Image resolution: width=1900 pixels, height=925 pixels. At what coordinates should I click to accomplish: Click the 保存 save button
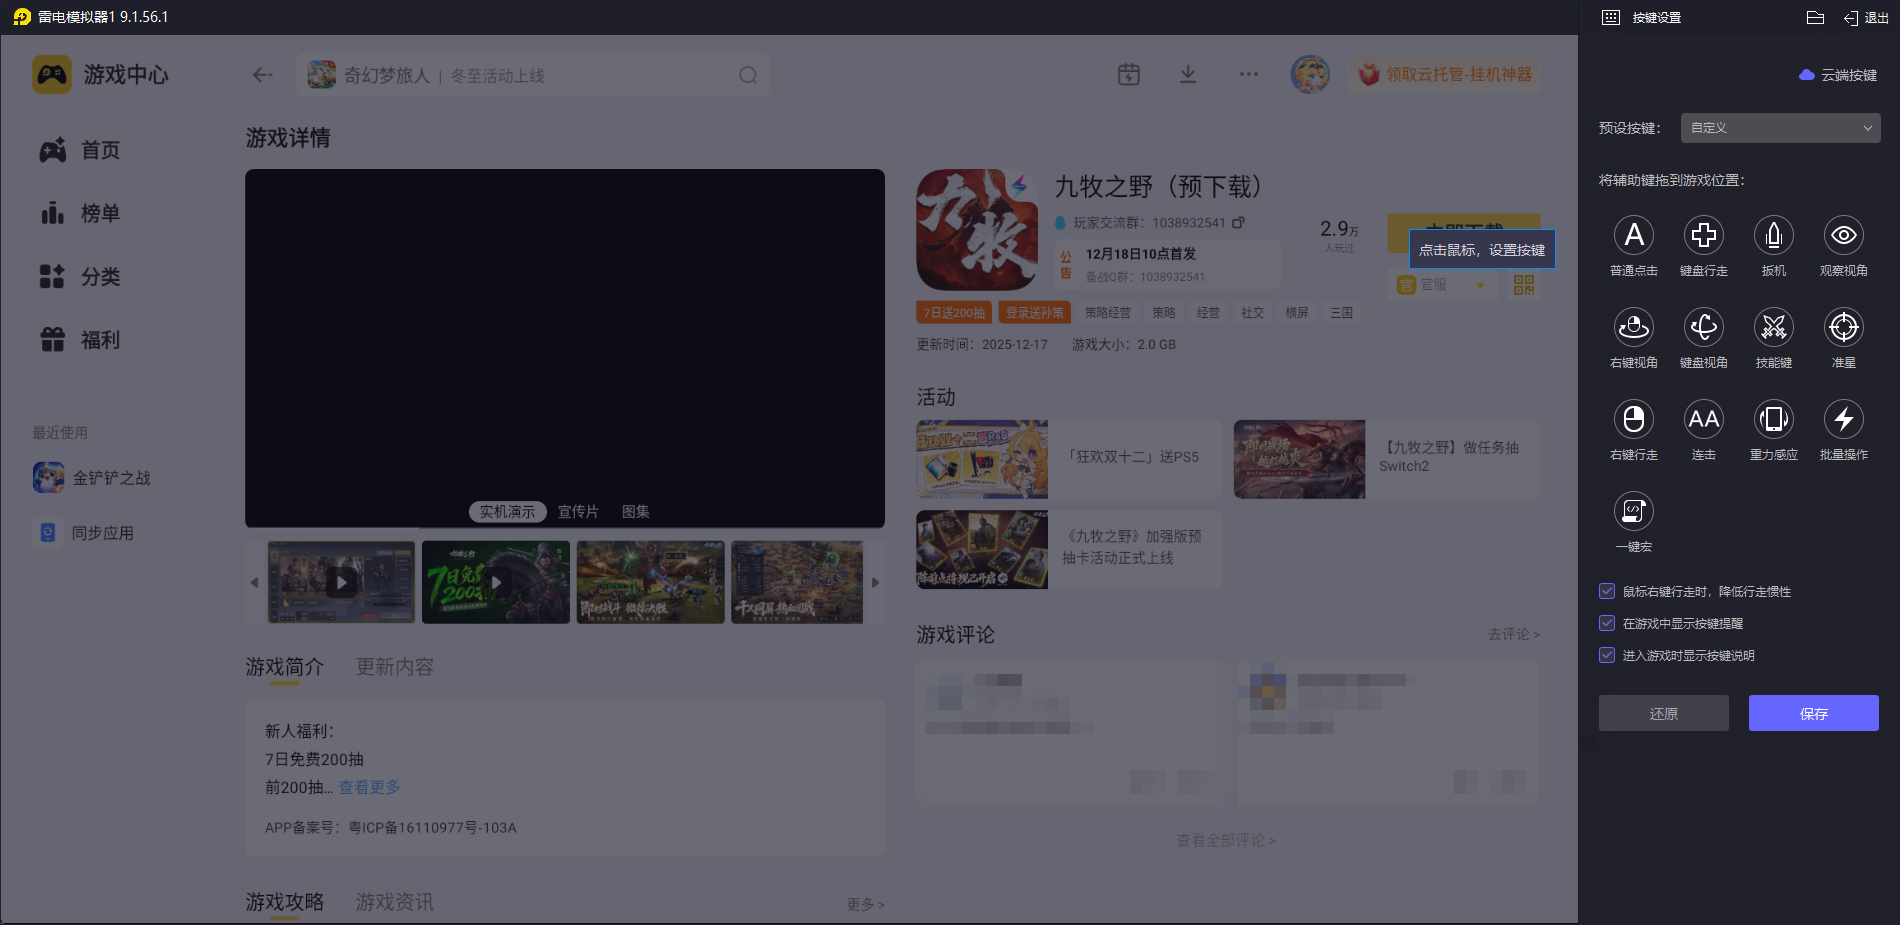coord(1814,714)
